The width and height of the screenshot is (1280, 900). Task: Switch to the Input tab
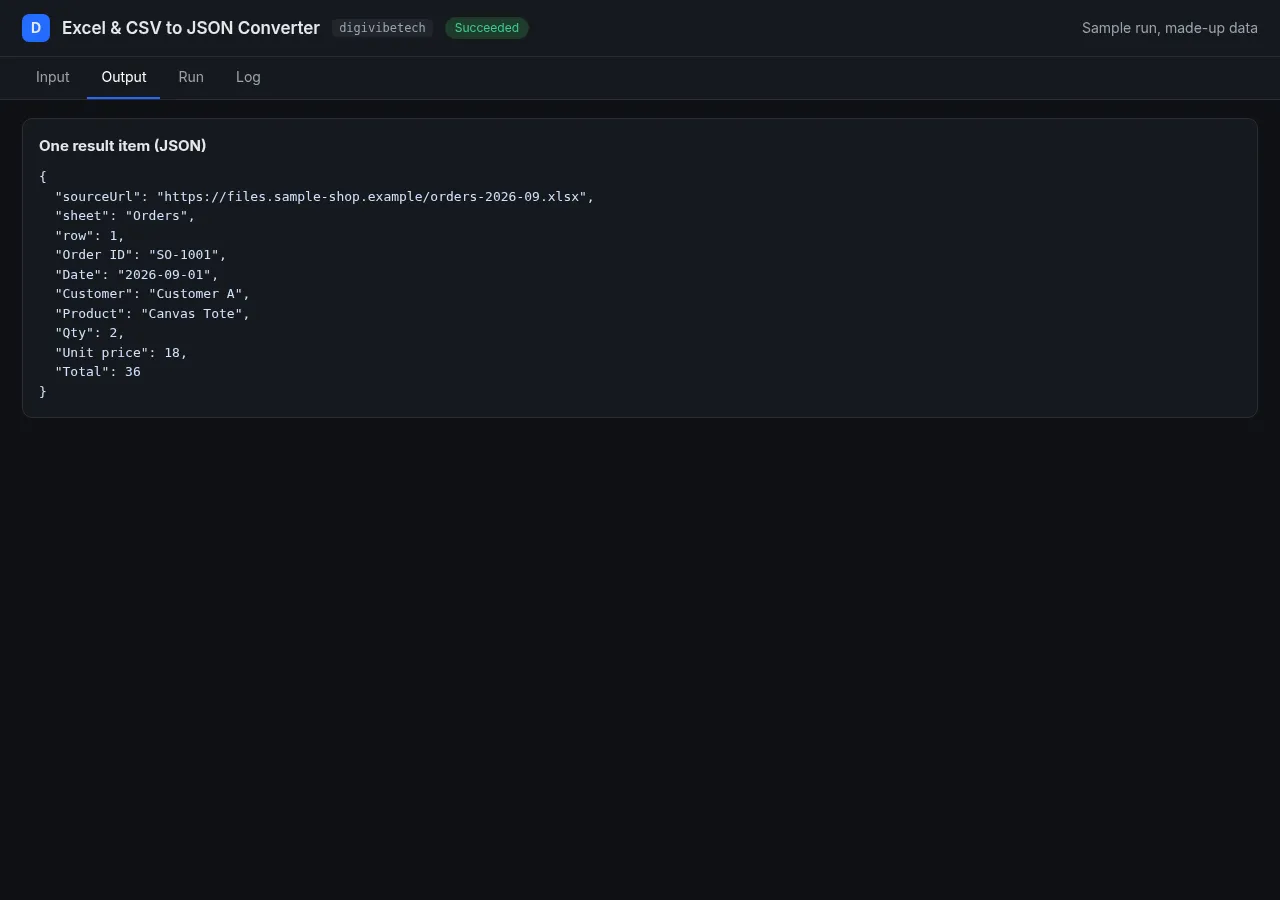tap(53, 77)
